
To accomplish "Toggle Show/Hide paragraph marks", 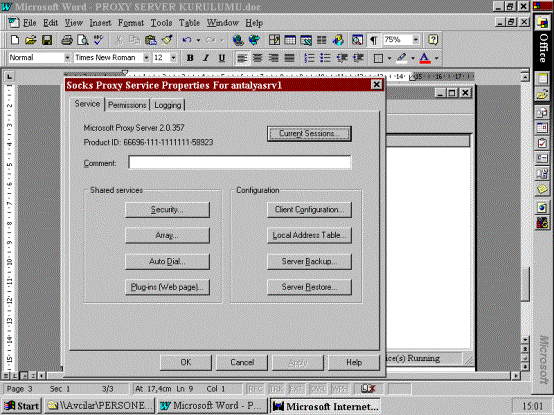I will (373, 40).
